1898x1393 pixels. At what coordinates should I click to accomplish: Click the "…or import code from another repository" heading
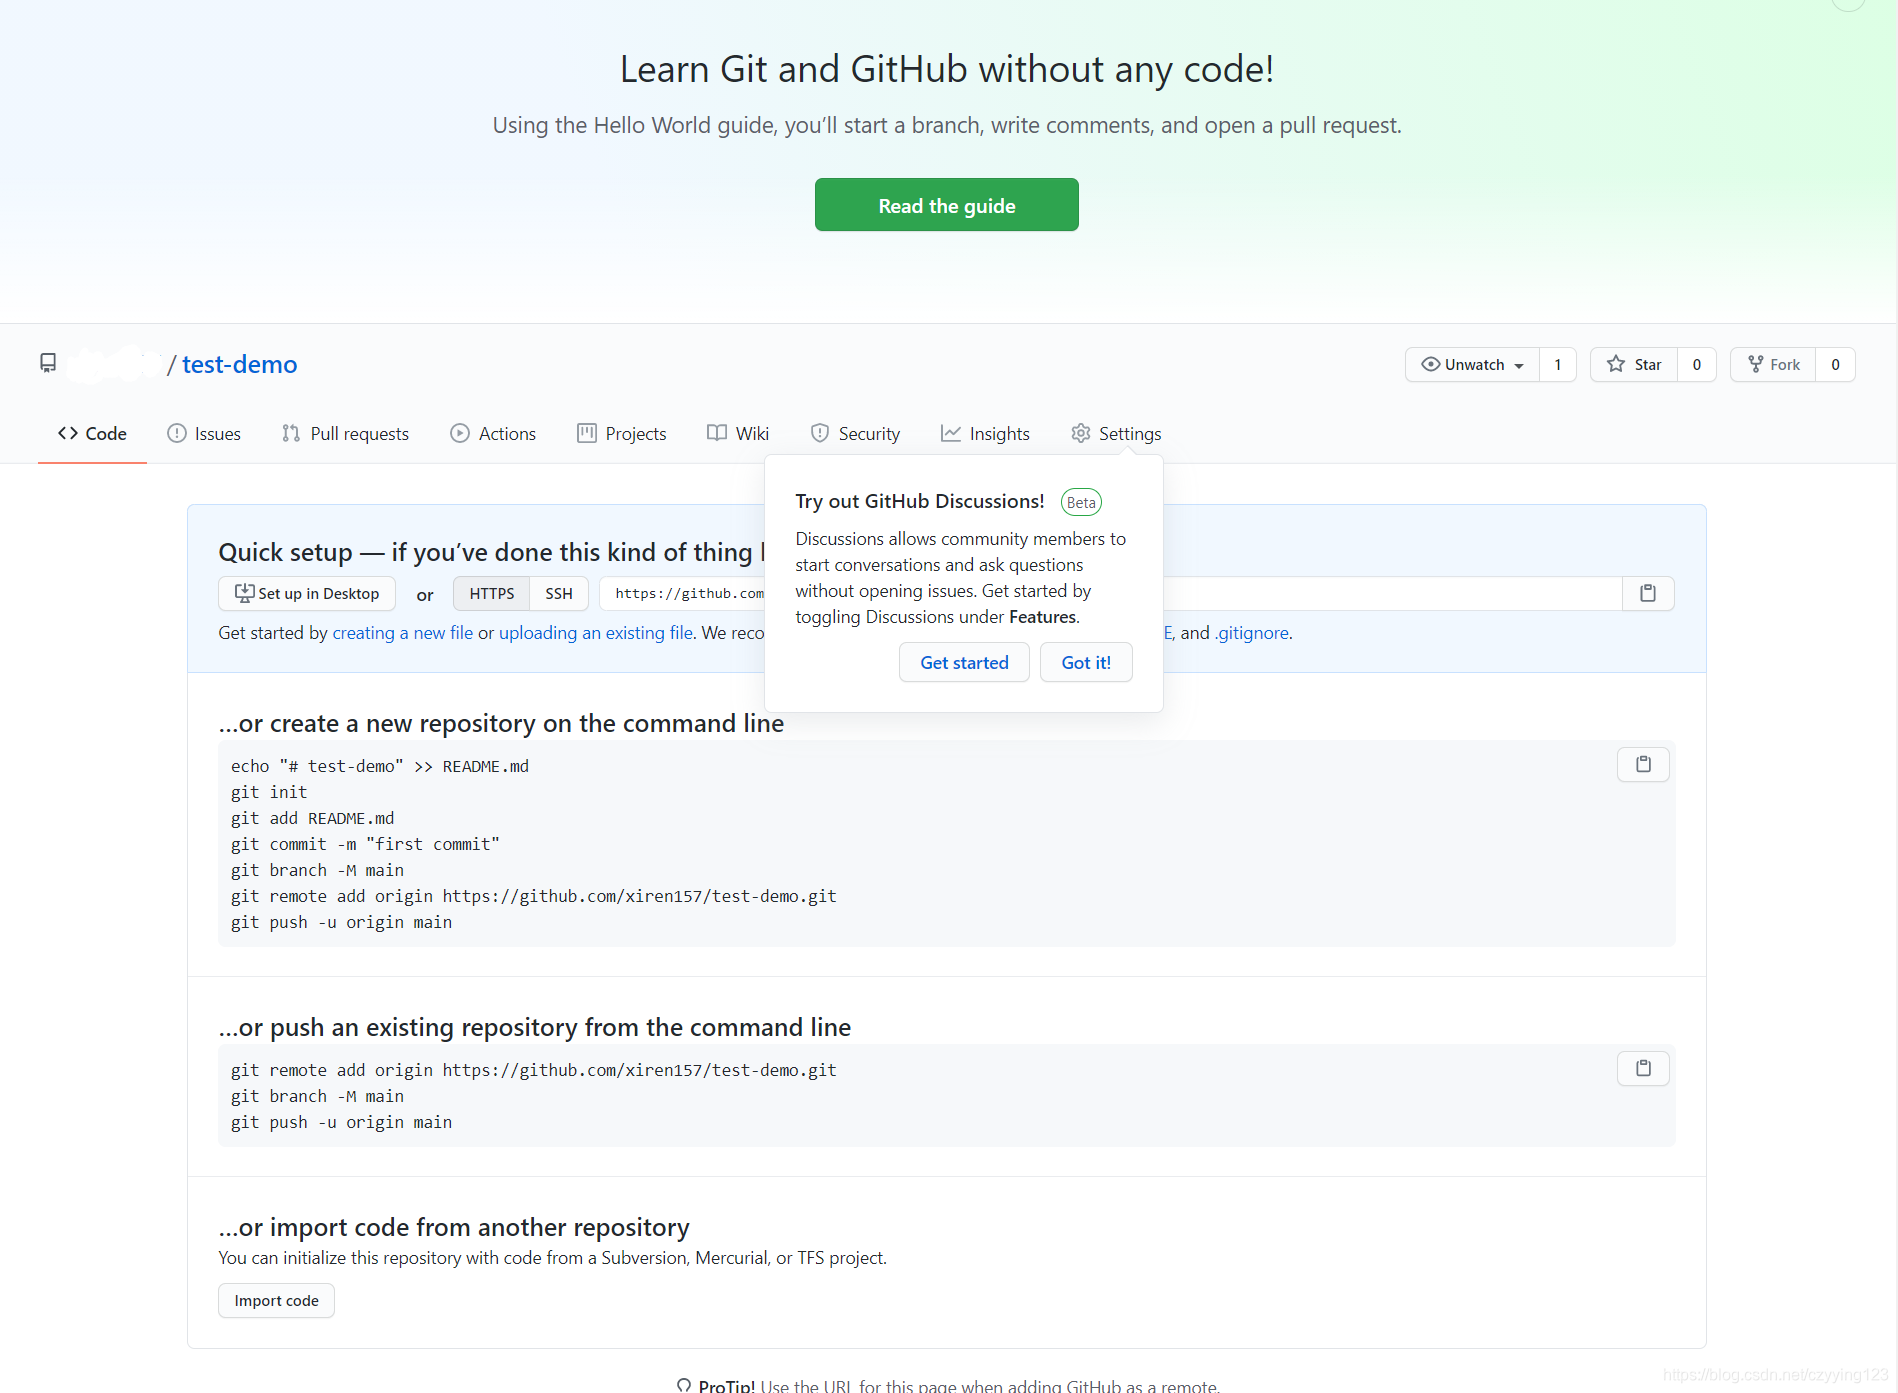[454, 1227]
